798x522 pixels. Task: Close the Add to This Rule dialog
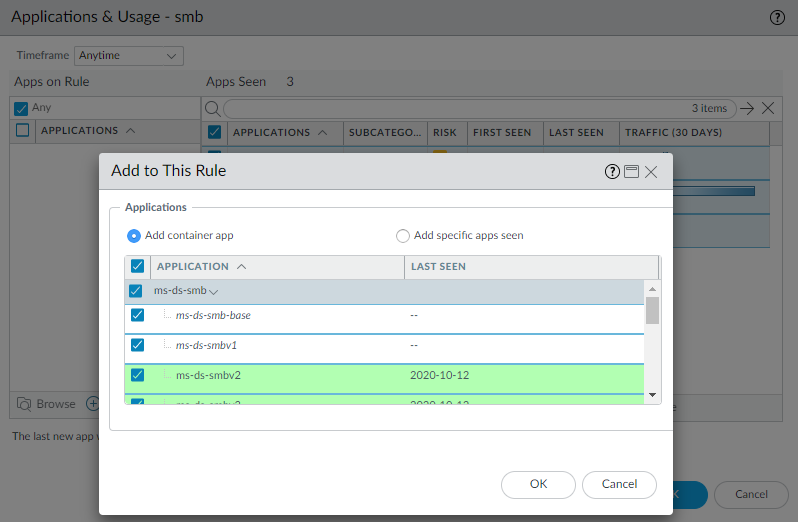point(651,172)
